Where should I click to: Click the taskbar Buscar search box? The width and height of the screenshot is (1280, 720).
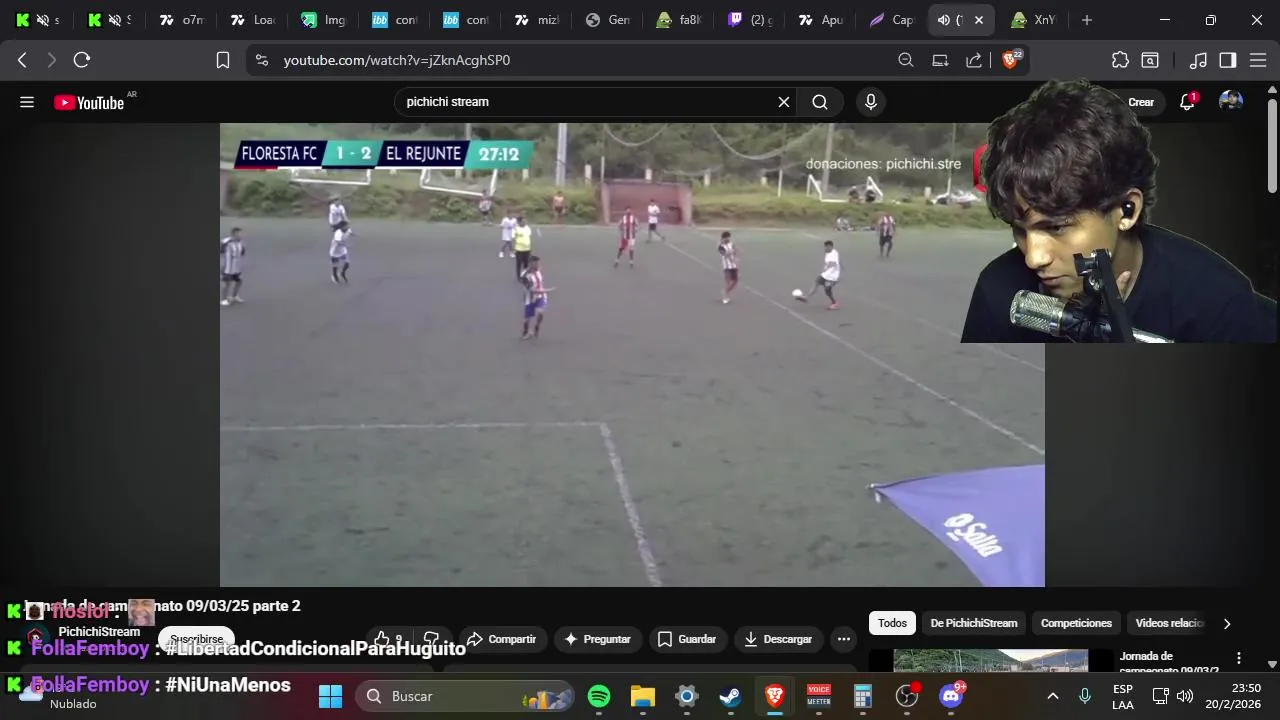point(465,696)
